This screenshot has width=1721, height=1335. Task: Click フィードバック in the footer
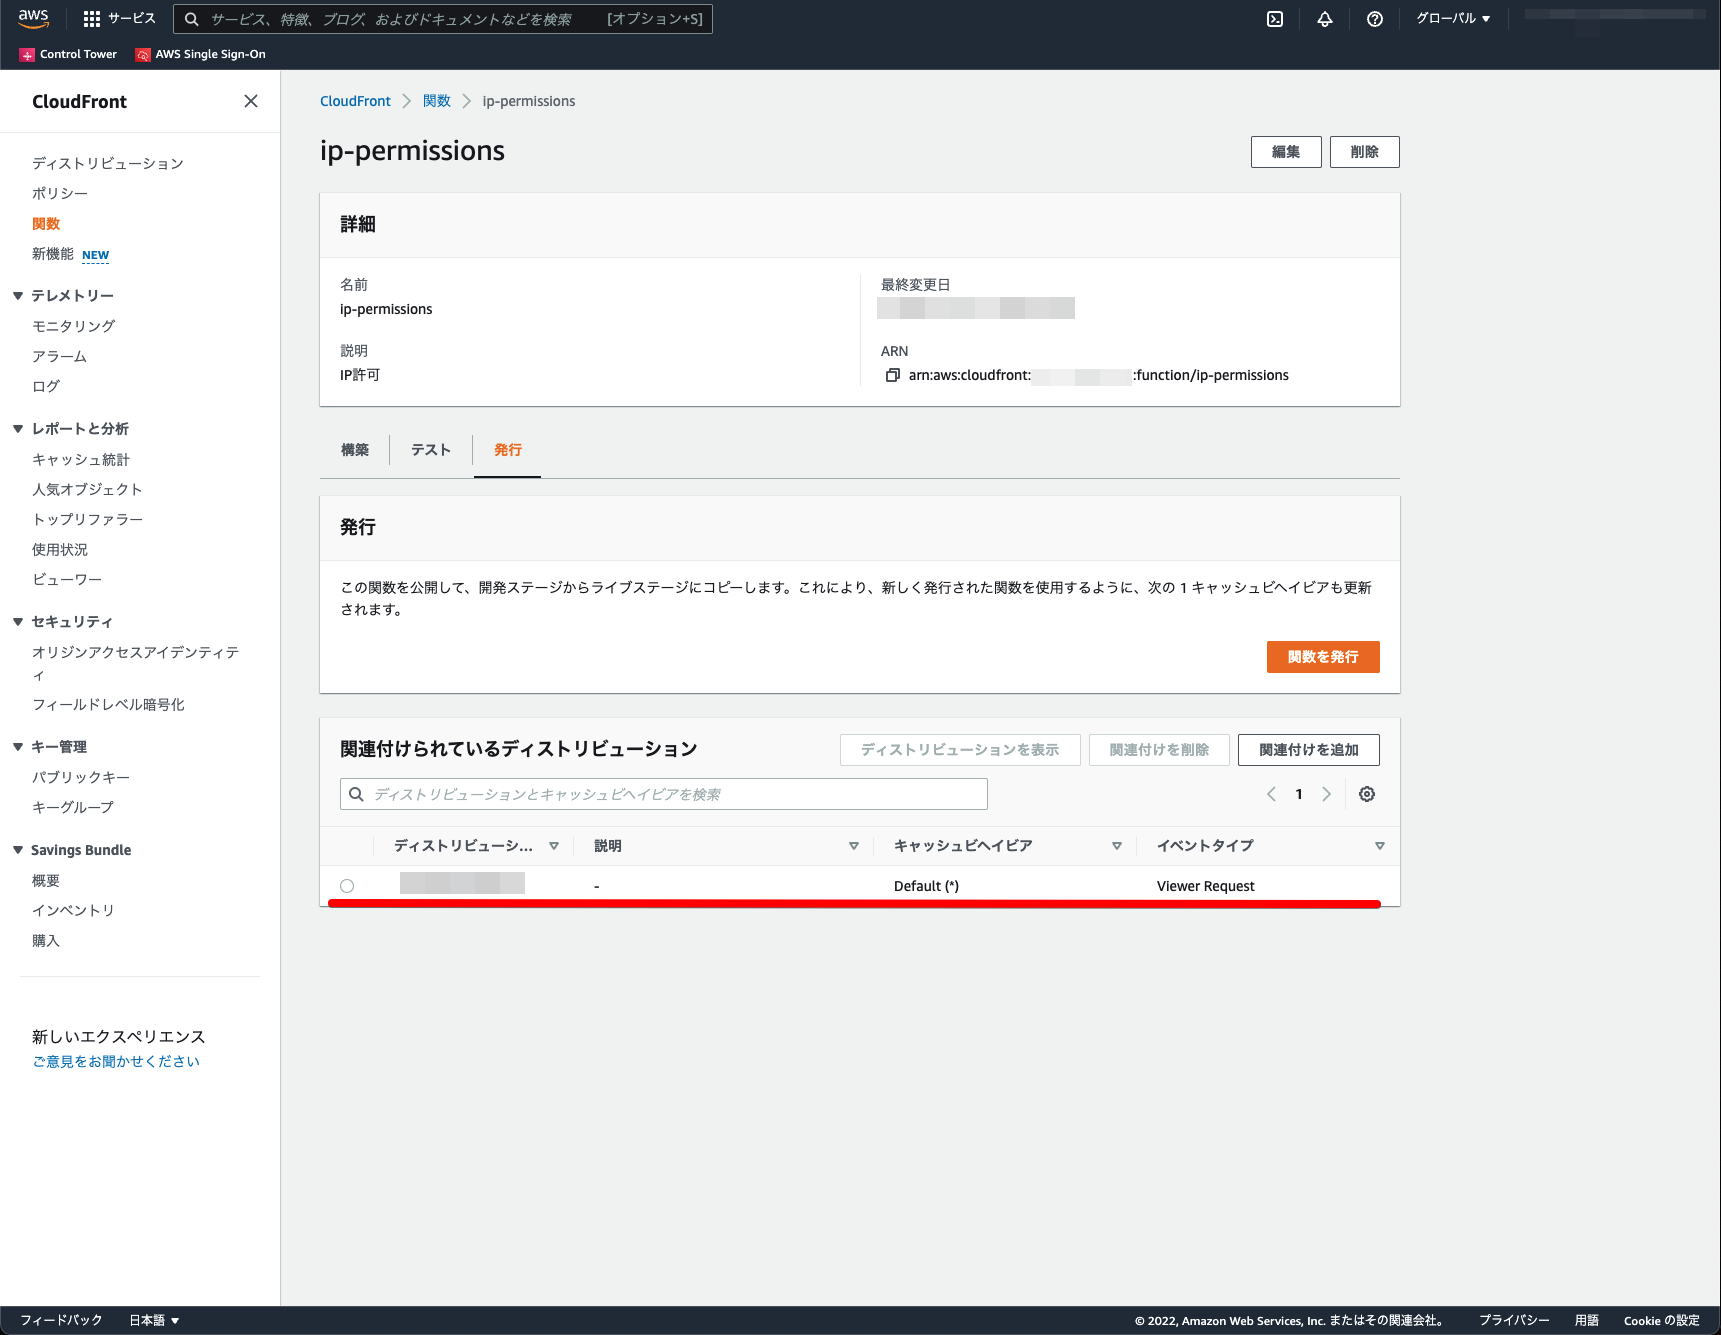coord(61,1320)
